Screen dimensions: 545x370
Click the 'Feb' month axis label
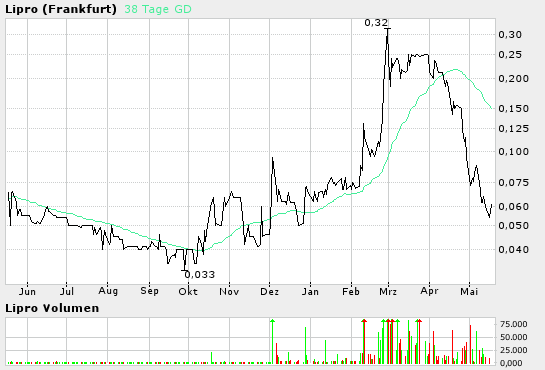click(x=351, y=291)
